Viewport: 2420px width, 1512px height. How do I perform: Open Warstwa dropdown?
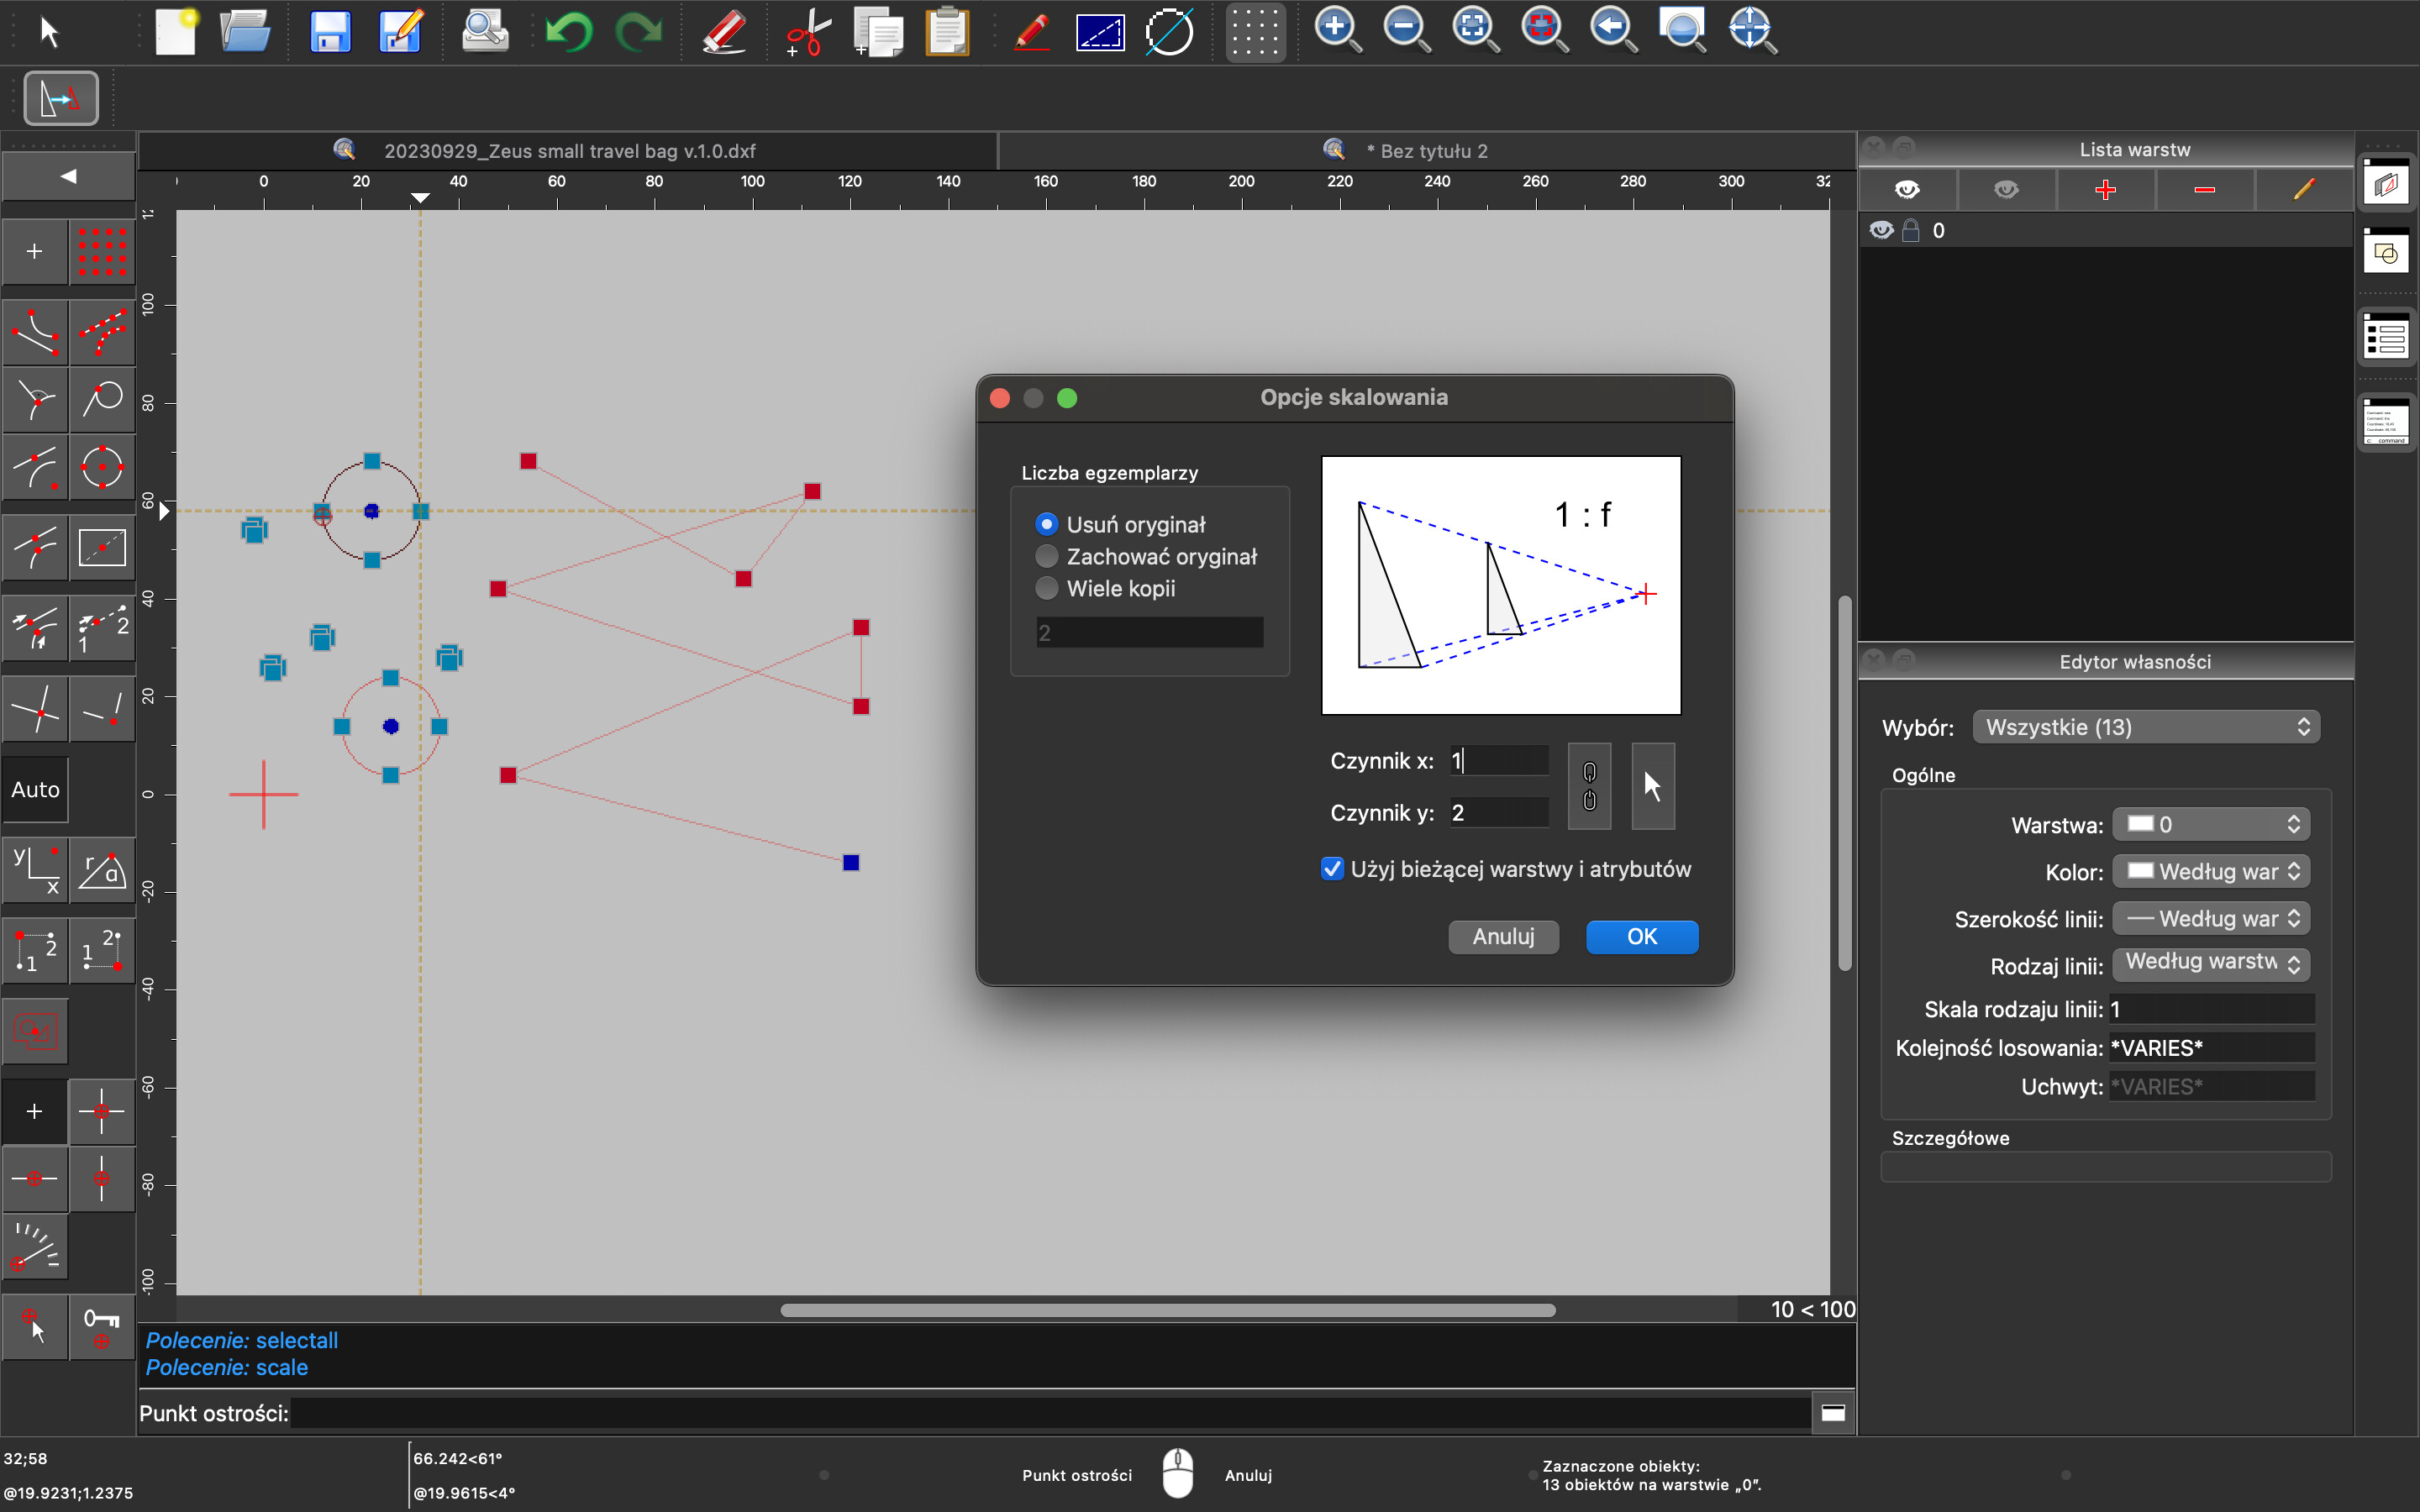tap(2211, 825)
